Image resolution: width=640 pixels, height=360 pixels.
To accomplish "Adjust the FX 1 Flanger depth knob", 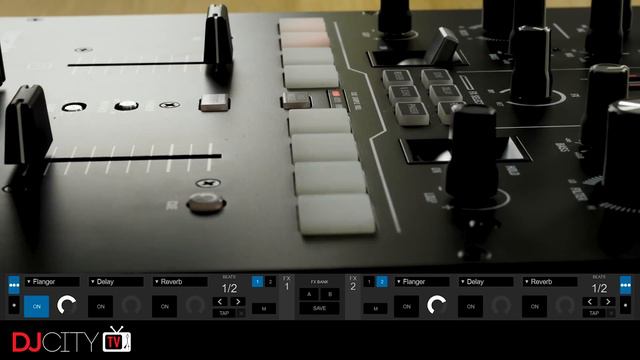I will (x=67, y=305).
